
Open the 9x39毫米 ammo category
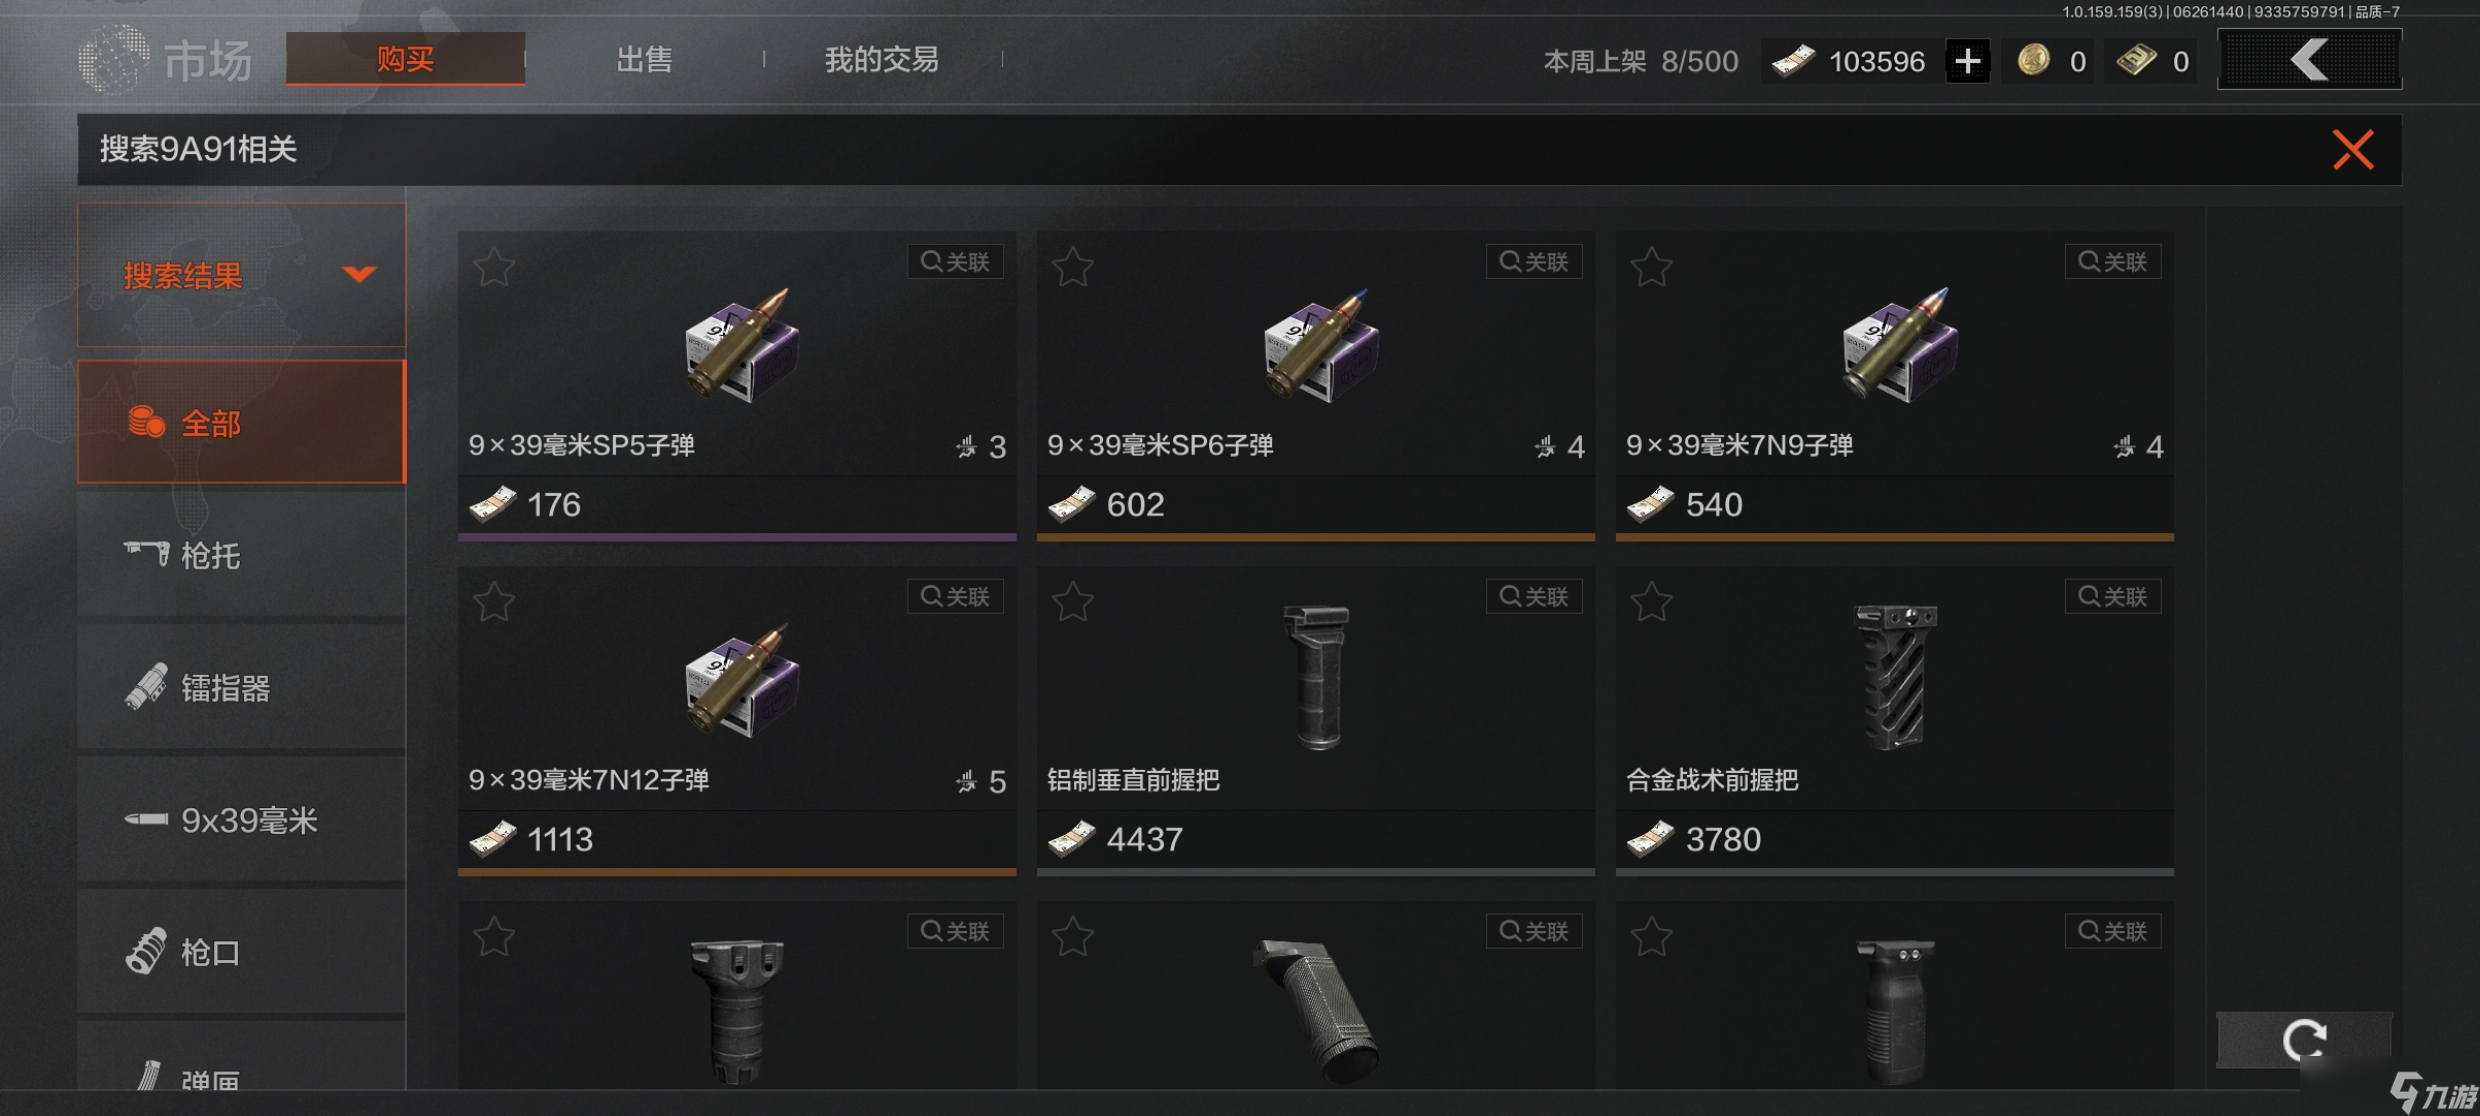[242, 820]
